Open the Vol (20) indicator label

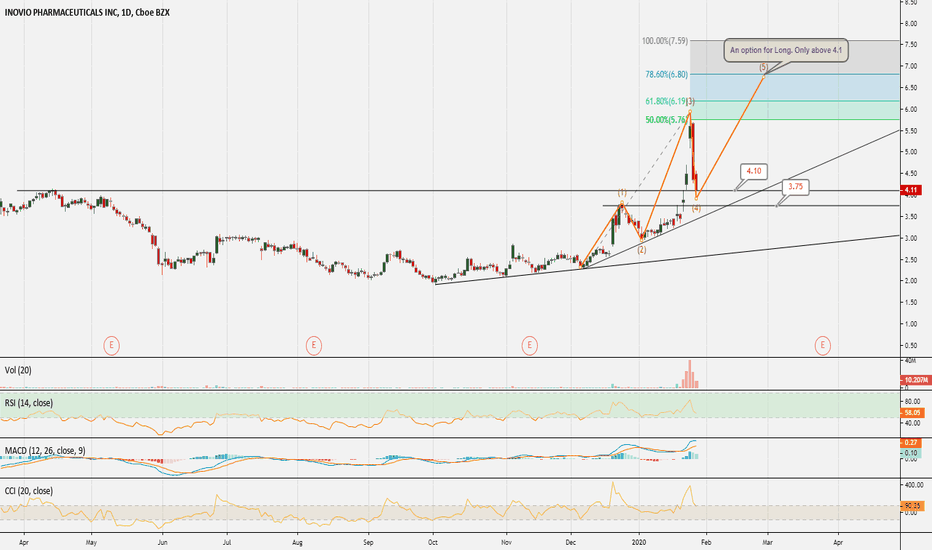tap(18, 370)
